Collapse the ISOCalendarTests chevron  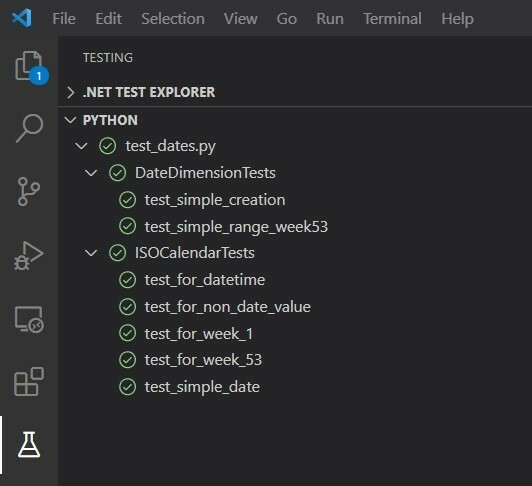91,253
